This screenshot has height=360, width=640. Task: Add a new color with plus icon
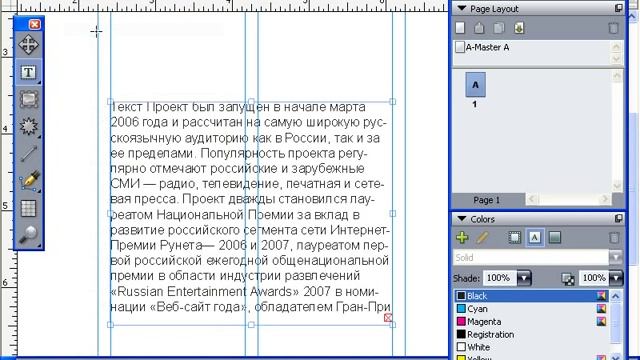pos(462,237)
